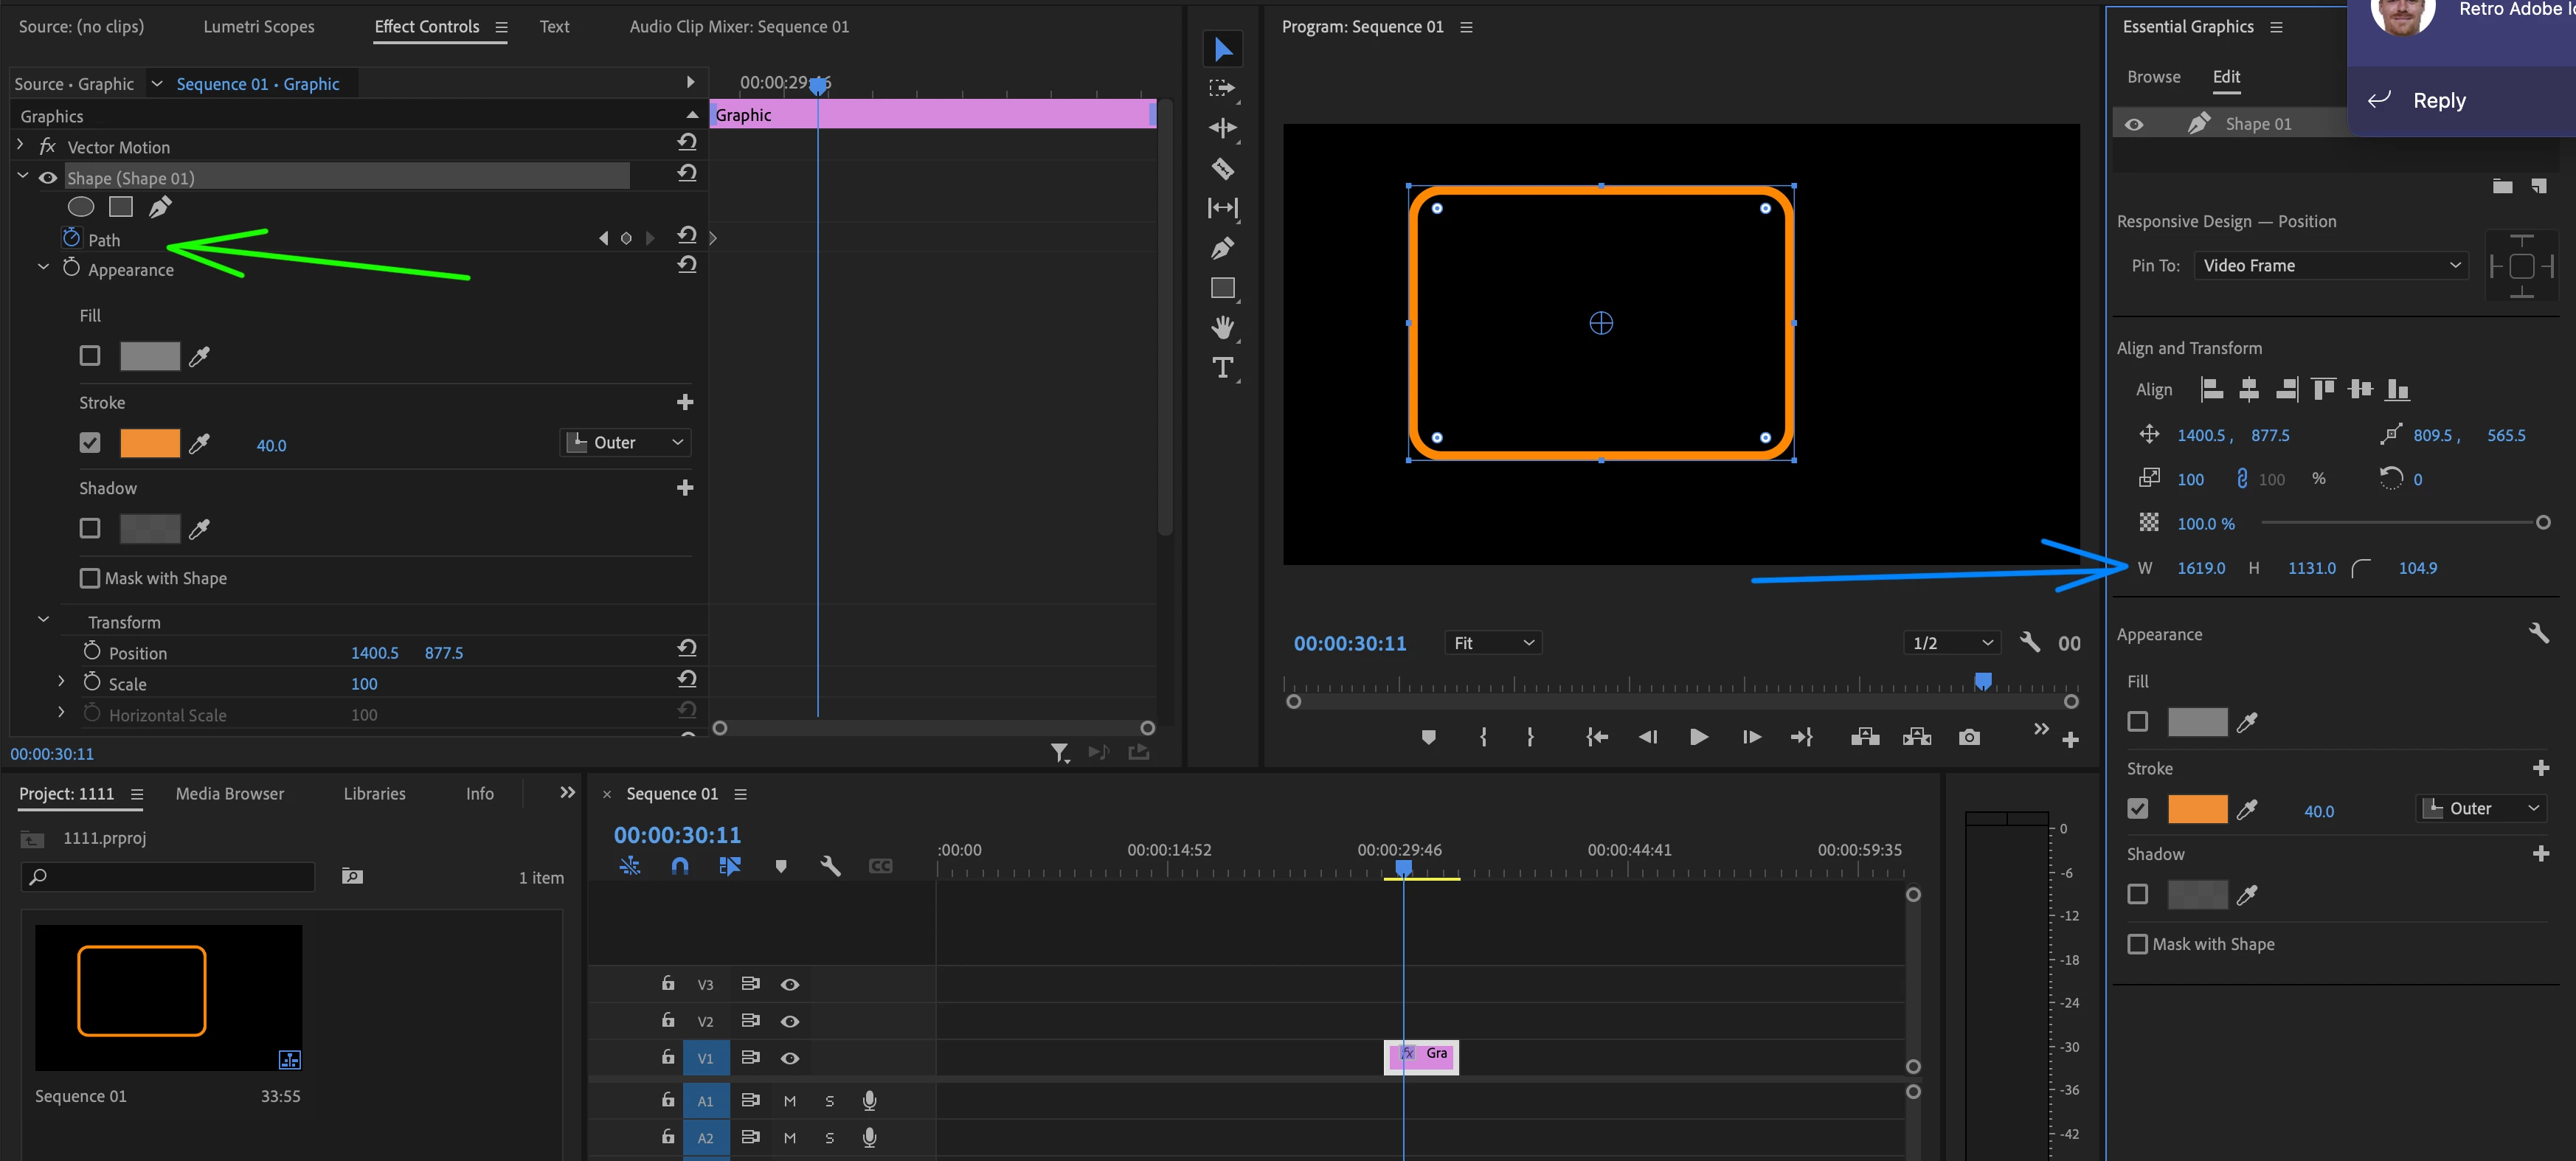Click the Export Frame camera icon

[1969, 737]
